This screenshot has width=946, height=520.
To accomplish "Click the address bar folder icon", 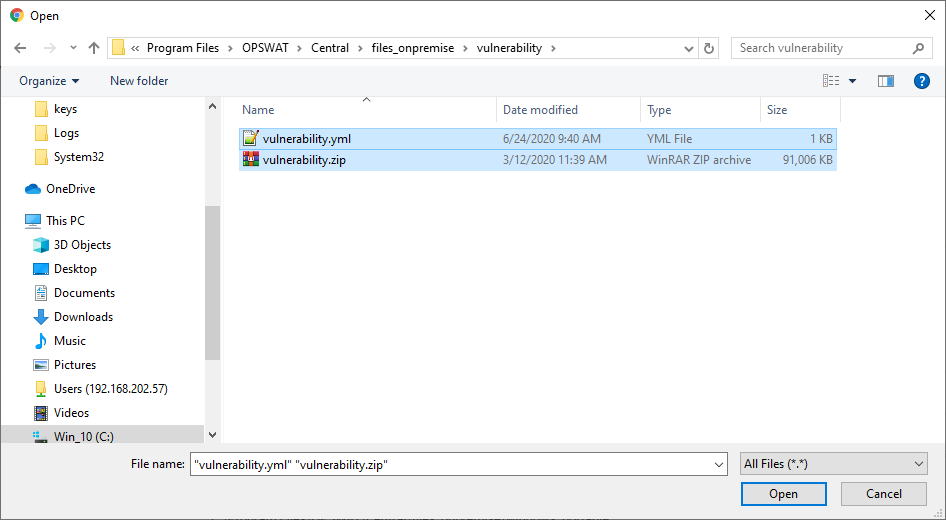I will 119,48.
